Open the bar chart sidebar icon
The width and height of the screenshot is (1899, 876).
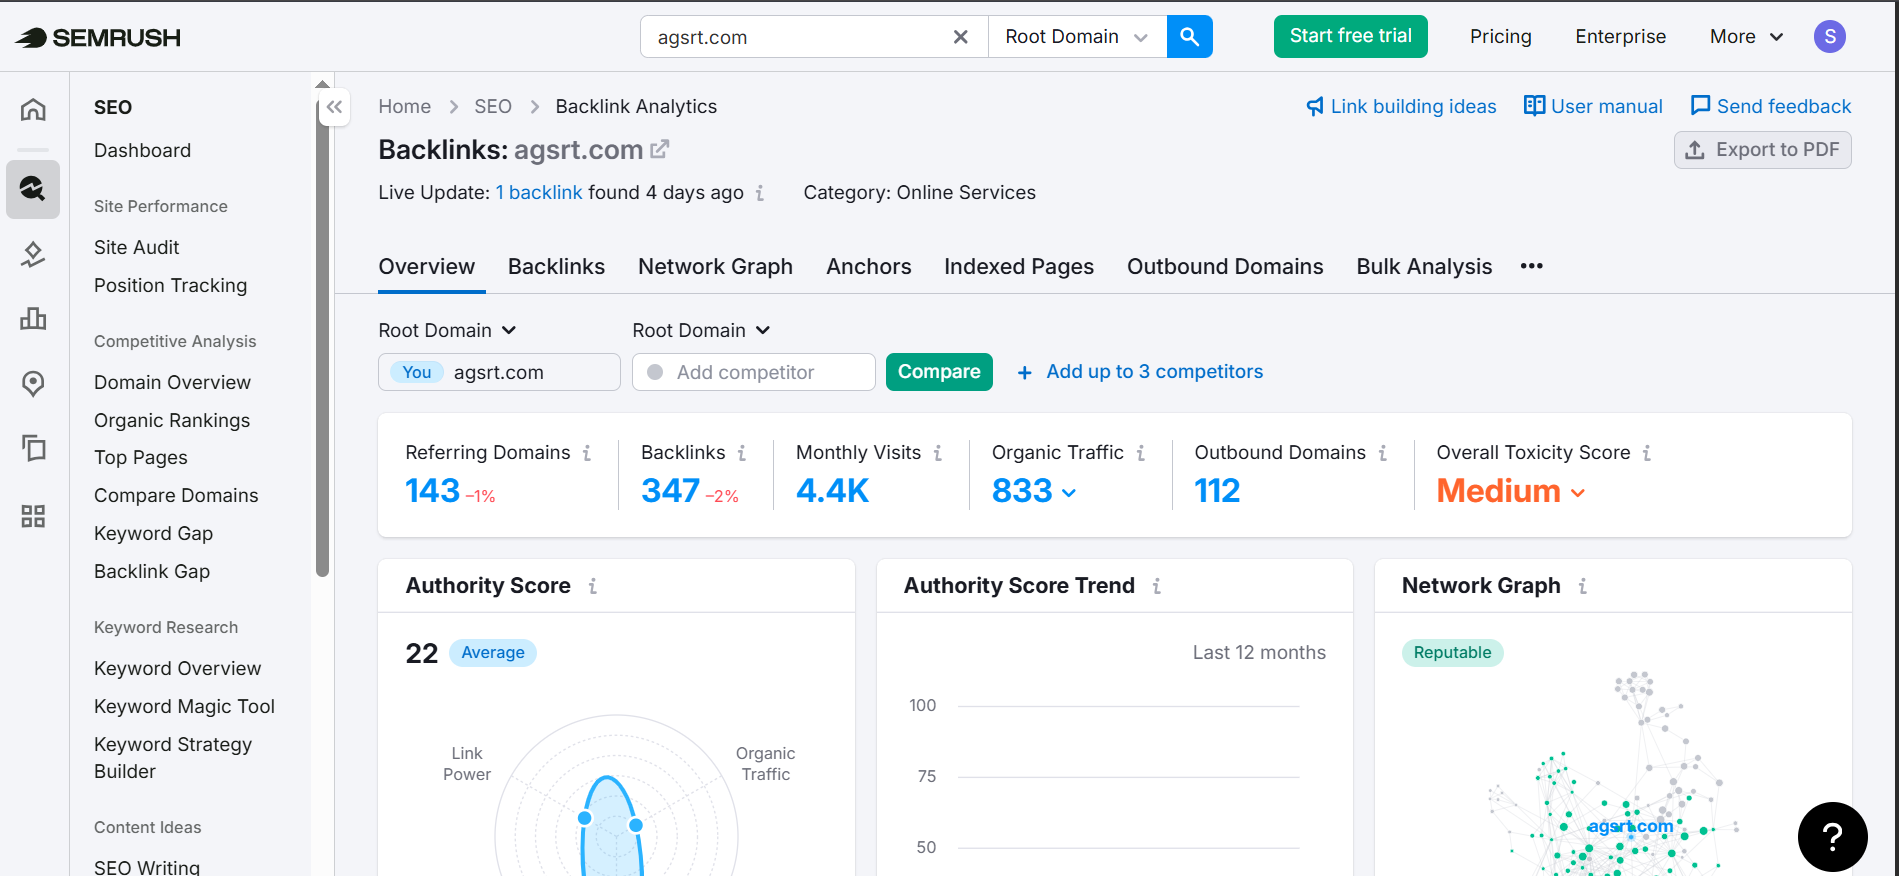pos(33,319)
